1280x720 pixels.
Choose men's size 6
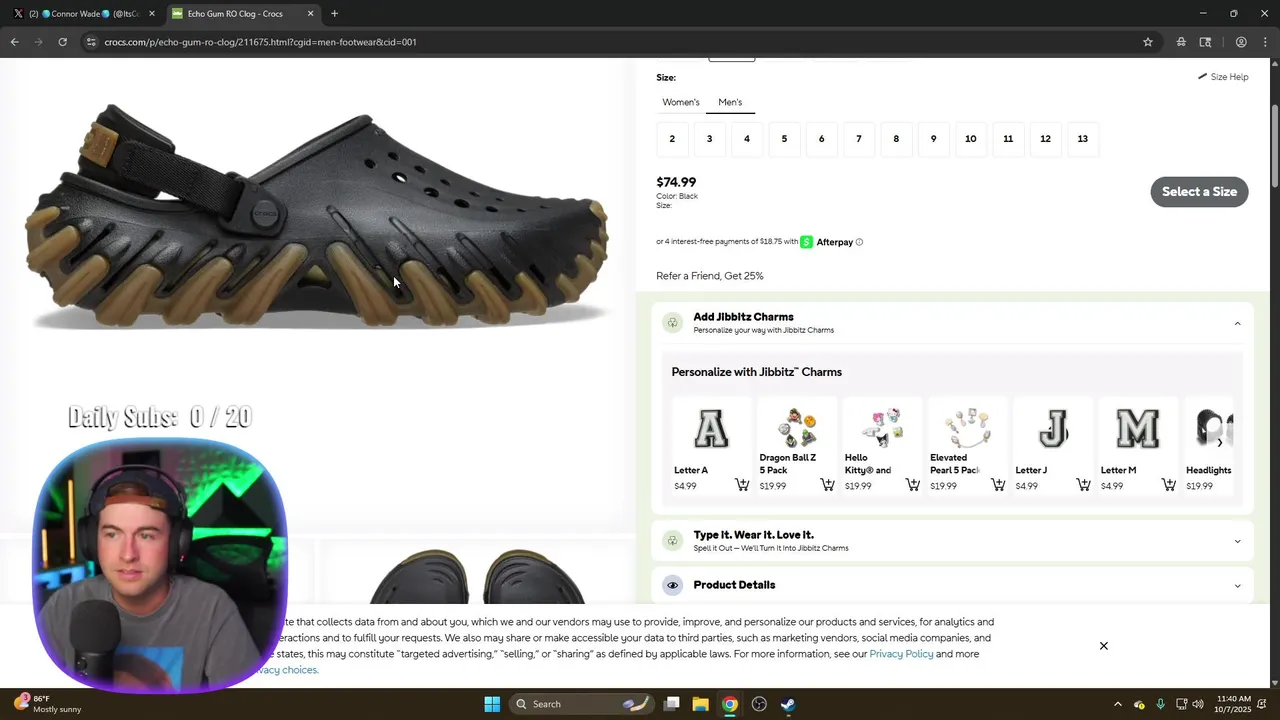(x=821, y=139)
